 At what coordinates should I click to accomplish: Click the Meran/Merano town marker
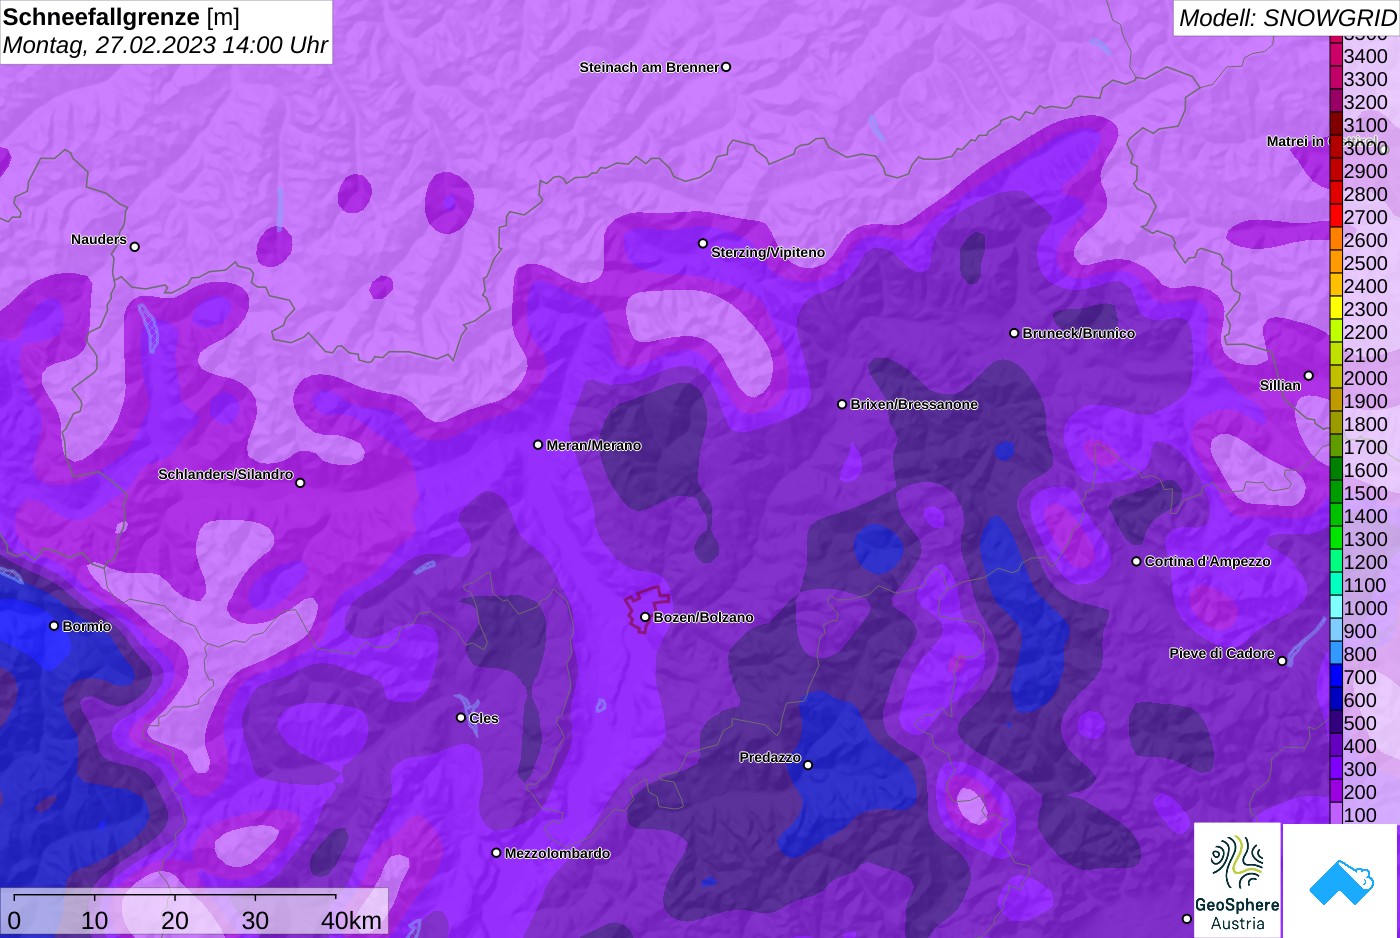click(538, 444)
